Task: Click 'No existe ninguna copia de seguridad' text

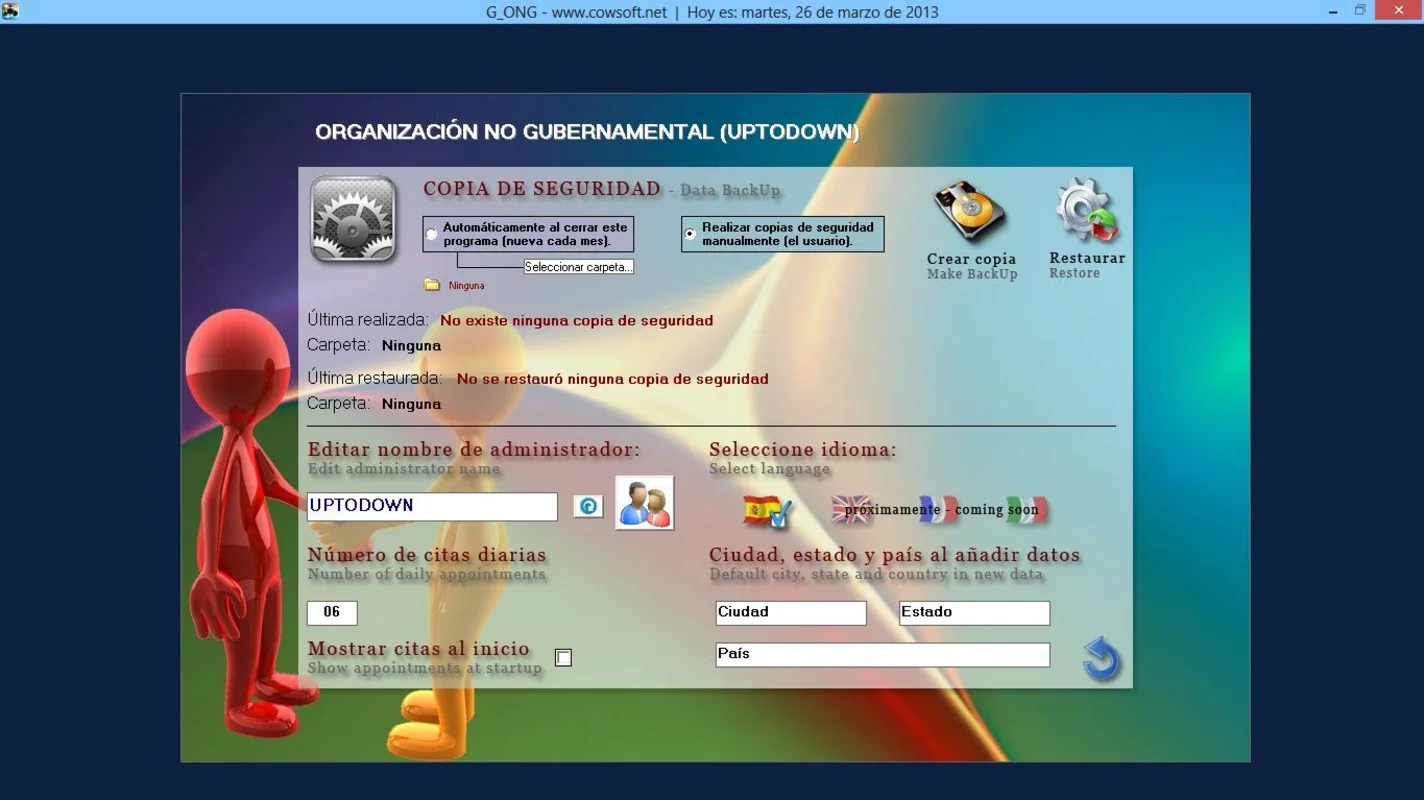Action: 577,321
